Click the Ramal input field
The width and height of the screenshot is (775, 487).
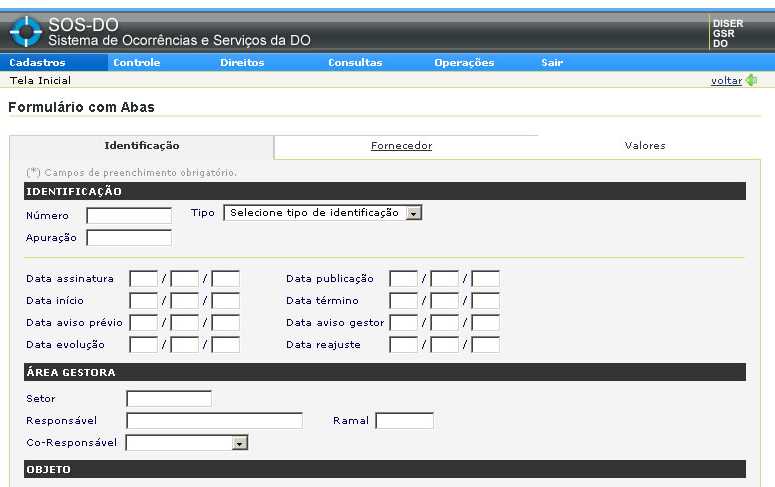pyautogui.click(x=404, y=421)
